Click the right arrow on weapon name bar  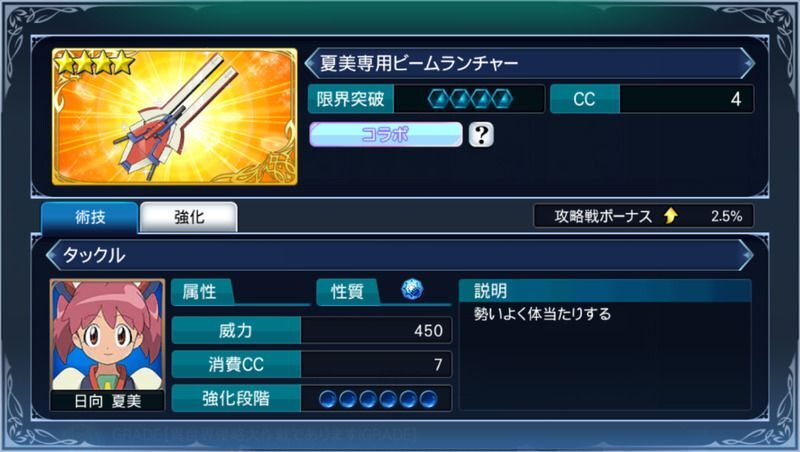(x=747, y=63)
